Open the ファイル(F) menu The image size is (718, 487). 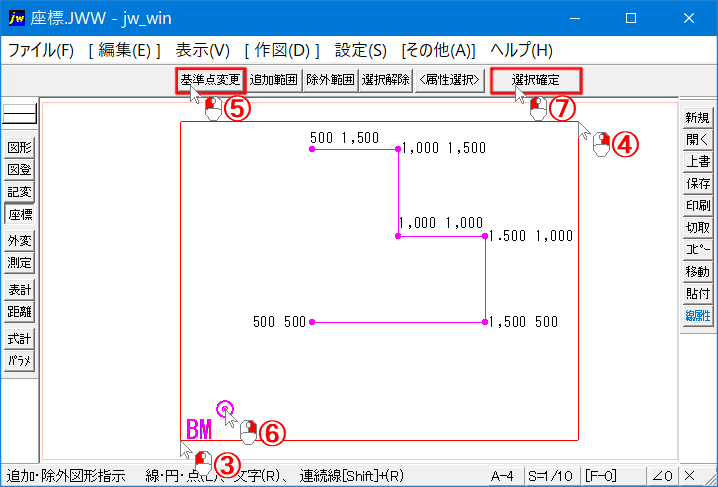41,50
